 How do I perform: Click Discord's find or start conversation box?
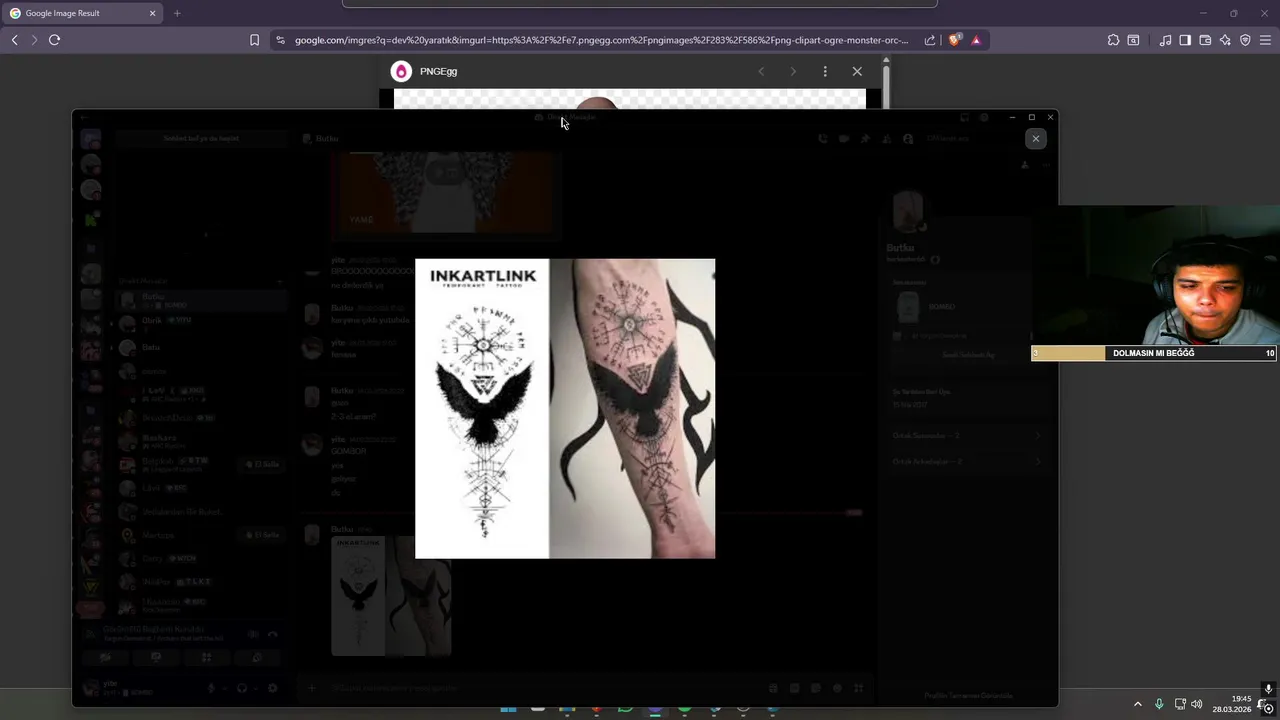coord(201,138)
